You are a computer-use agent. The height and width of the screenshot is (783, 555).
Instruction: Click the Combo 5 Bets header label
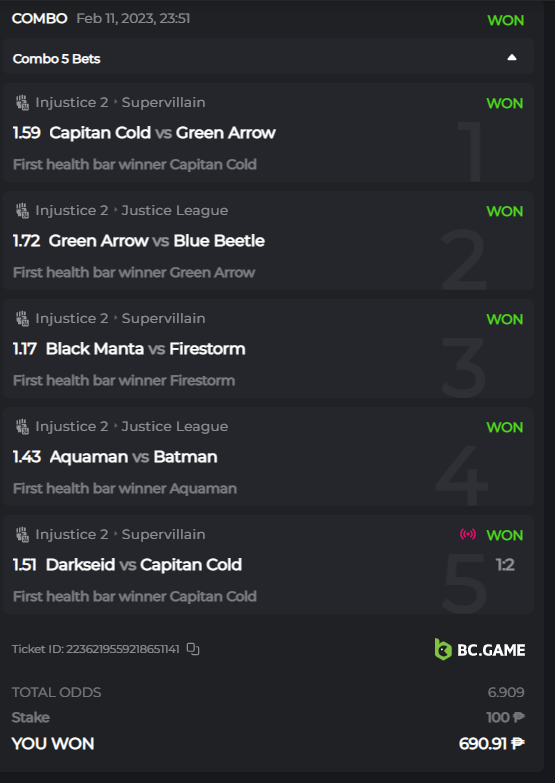pos(56,59)
